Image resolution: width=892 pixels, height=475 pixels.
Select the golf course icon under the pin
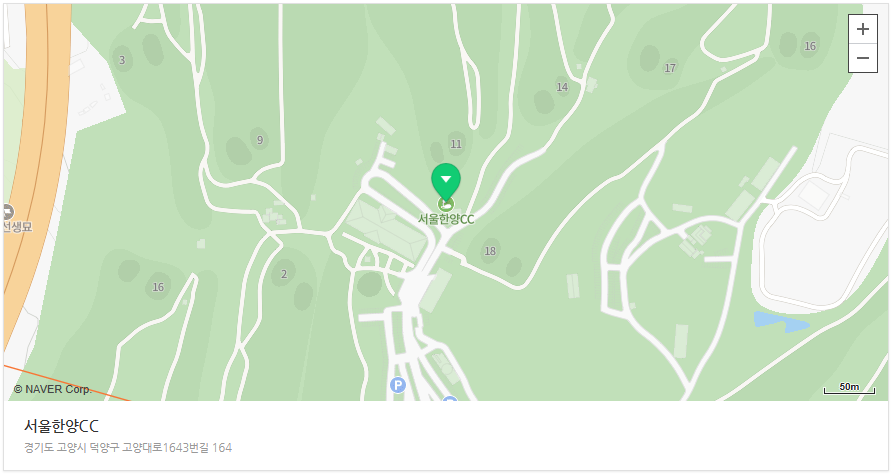446,204
